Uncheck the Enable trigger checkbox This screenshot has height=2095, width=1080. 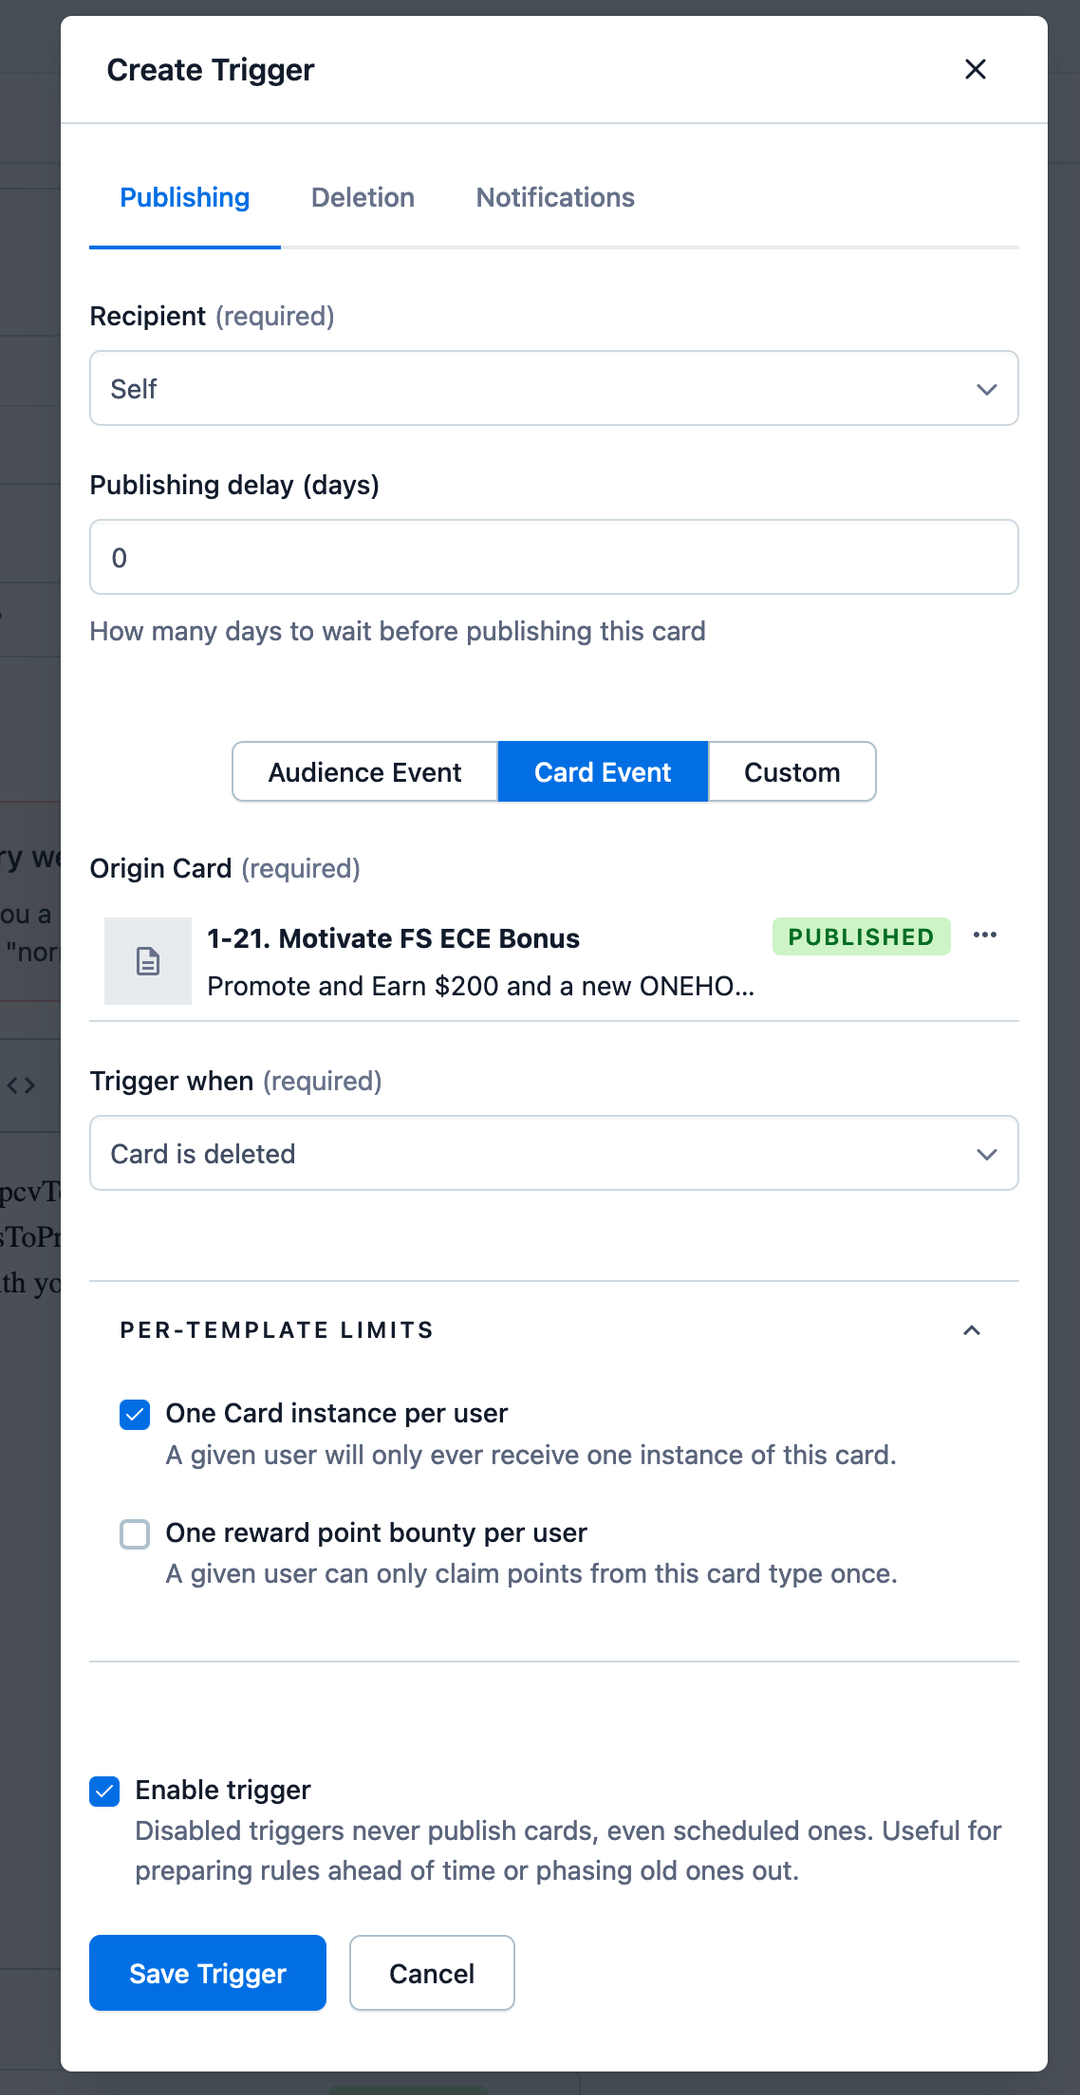[x=105, y=1791]
